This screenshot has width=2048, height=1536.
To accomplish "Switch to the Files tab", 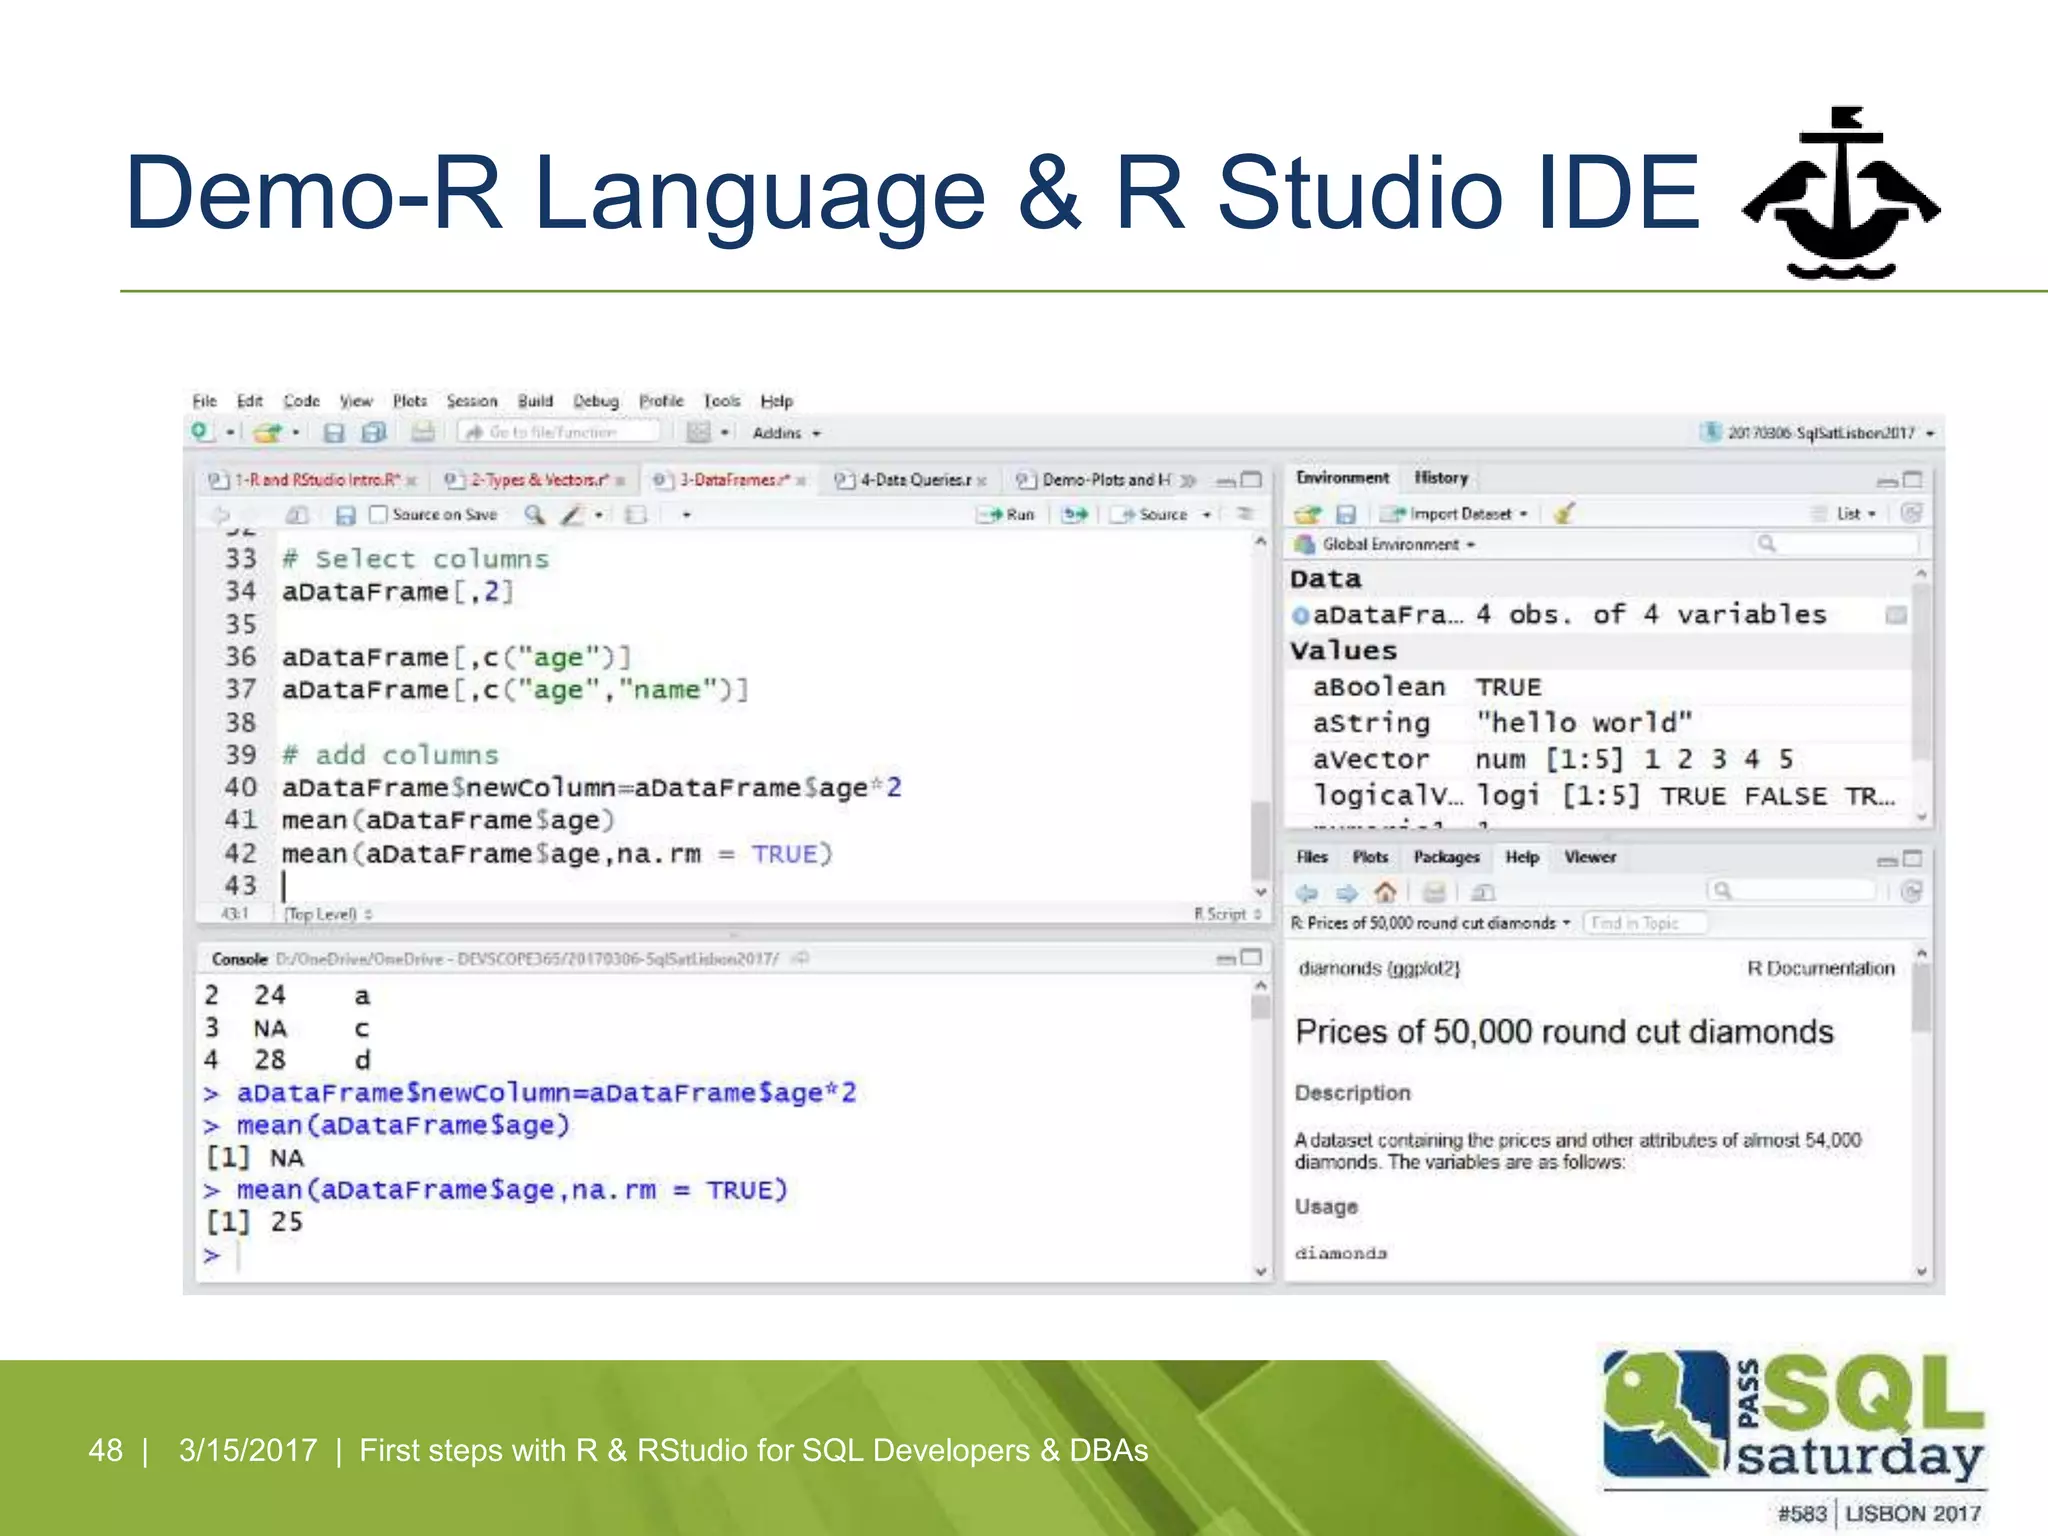I will click(1311, 857).
